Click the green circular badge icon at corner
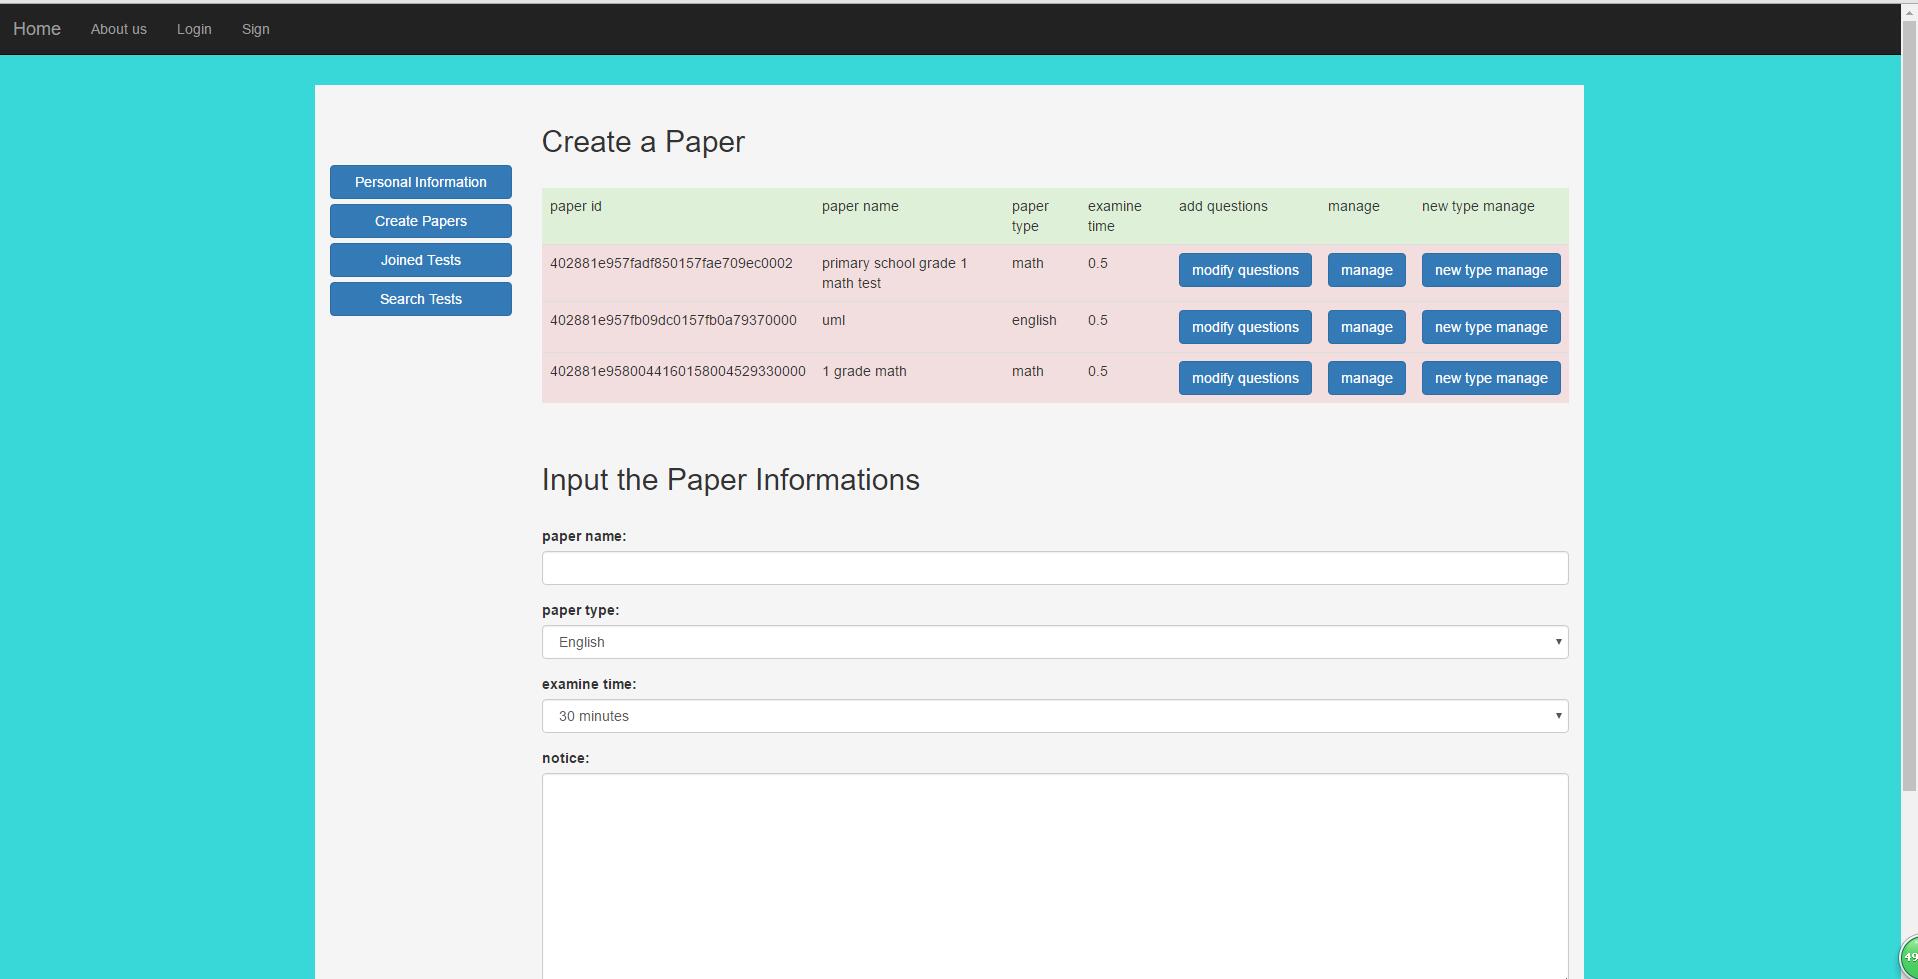 (x=1909, y=957)
